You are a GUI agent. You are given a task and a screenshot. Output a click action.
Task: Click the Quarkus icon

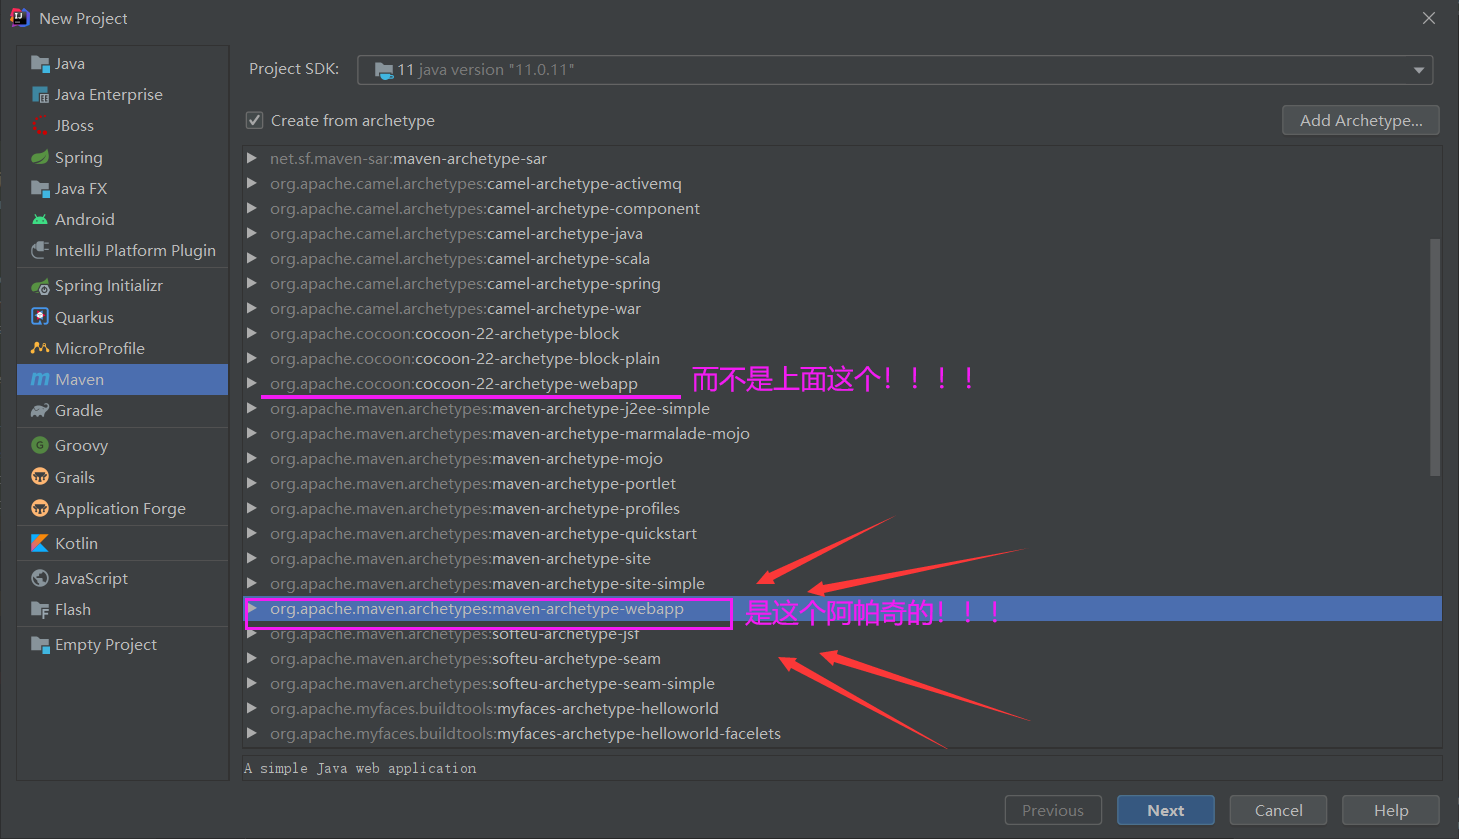tap(40, 317)
